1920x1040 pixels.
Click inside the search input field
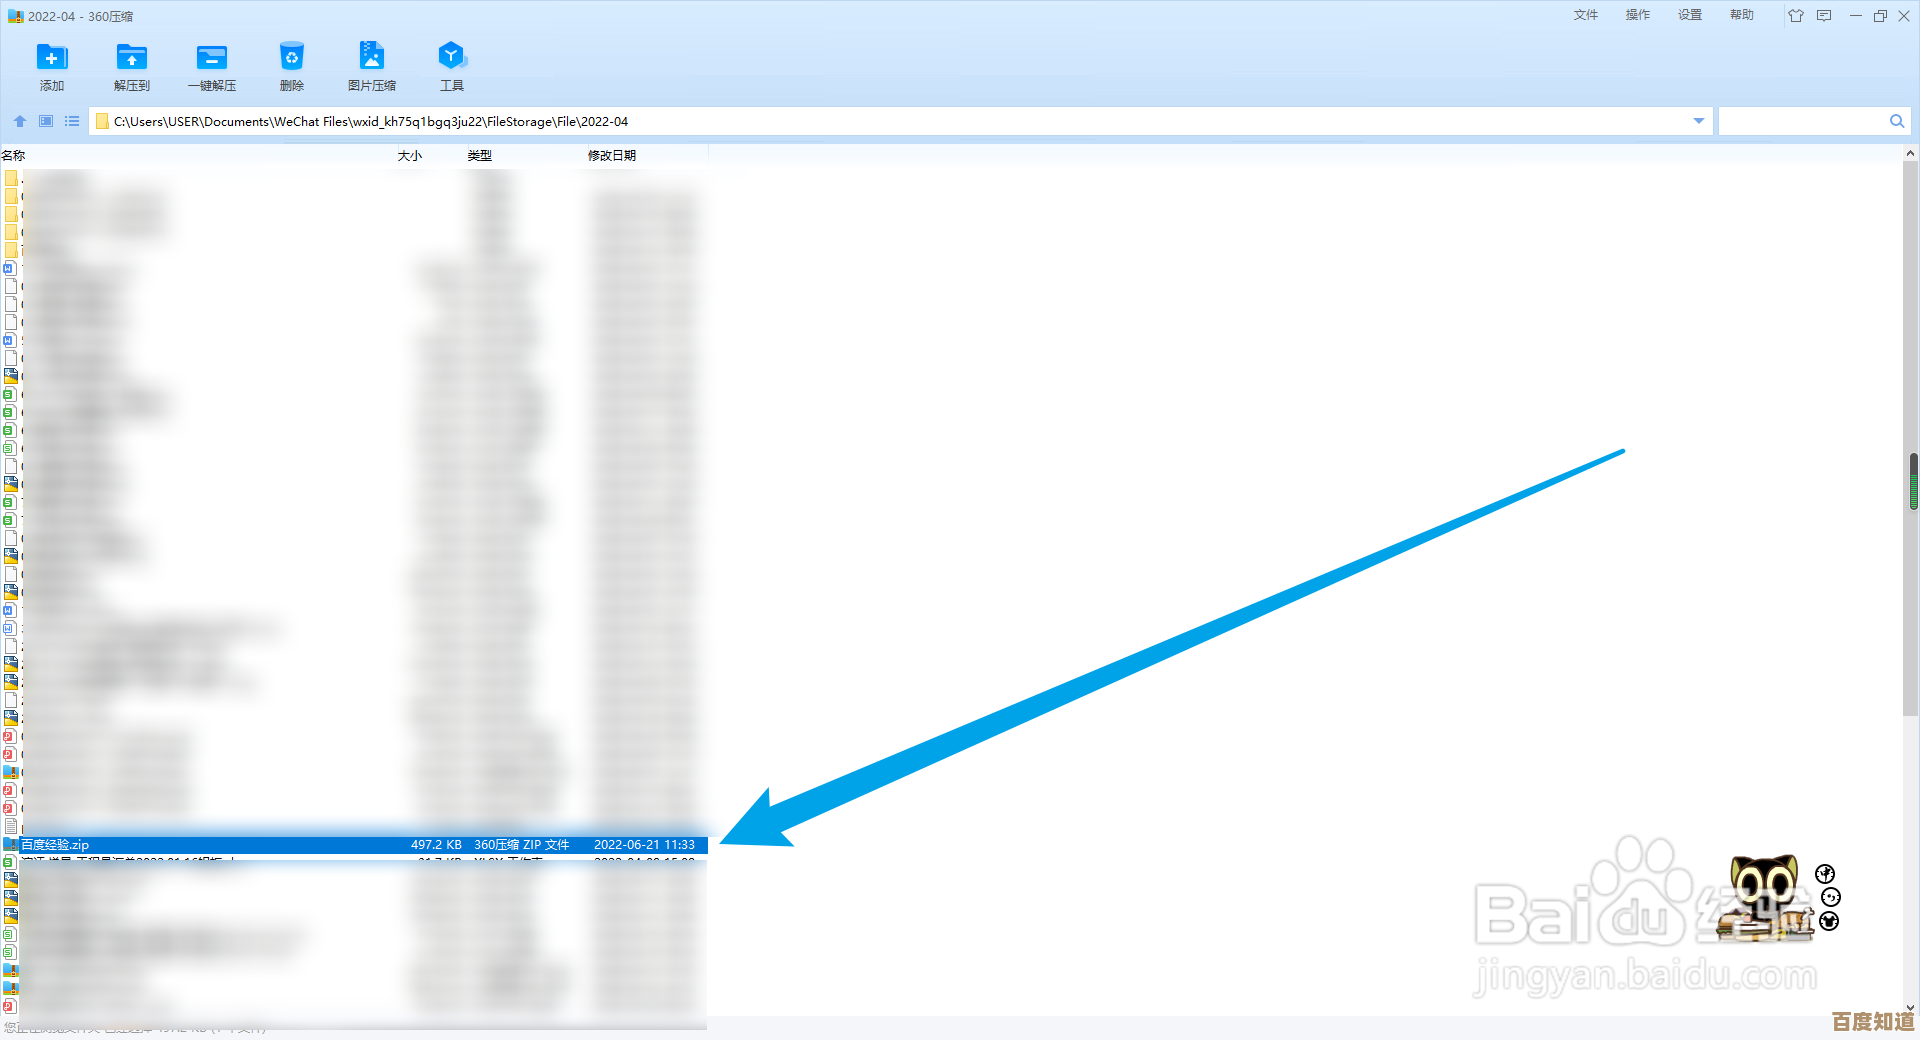pyautogui.click(x=1800, y=121)
